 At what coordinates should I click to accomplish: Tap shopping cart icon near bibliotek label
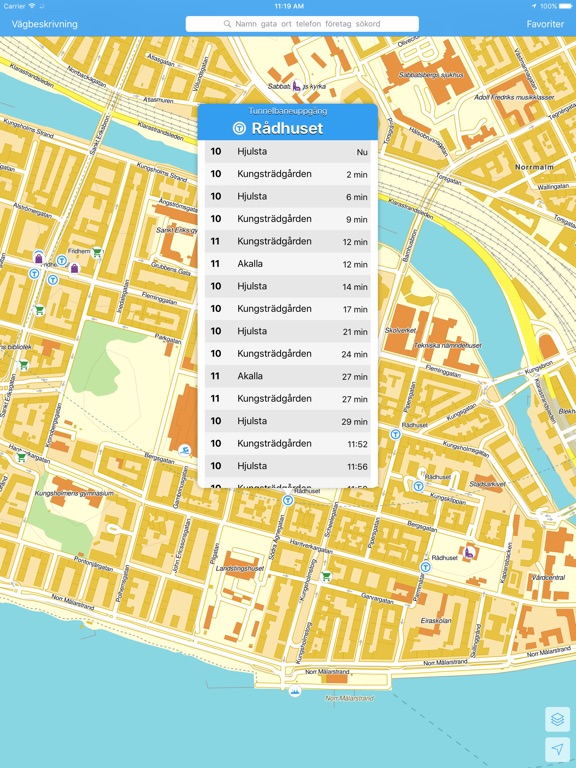(x=23, y=365)
